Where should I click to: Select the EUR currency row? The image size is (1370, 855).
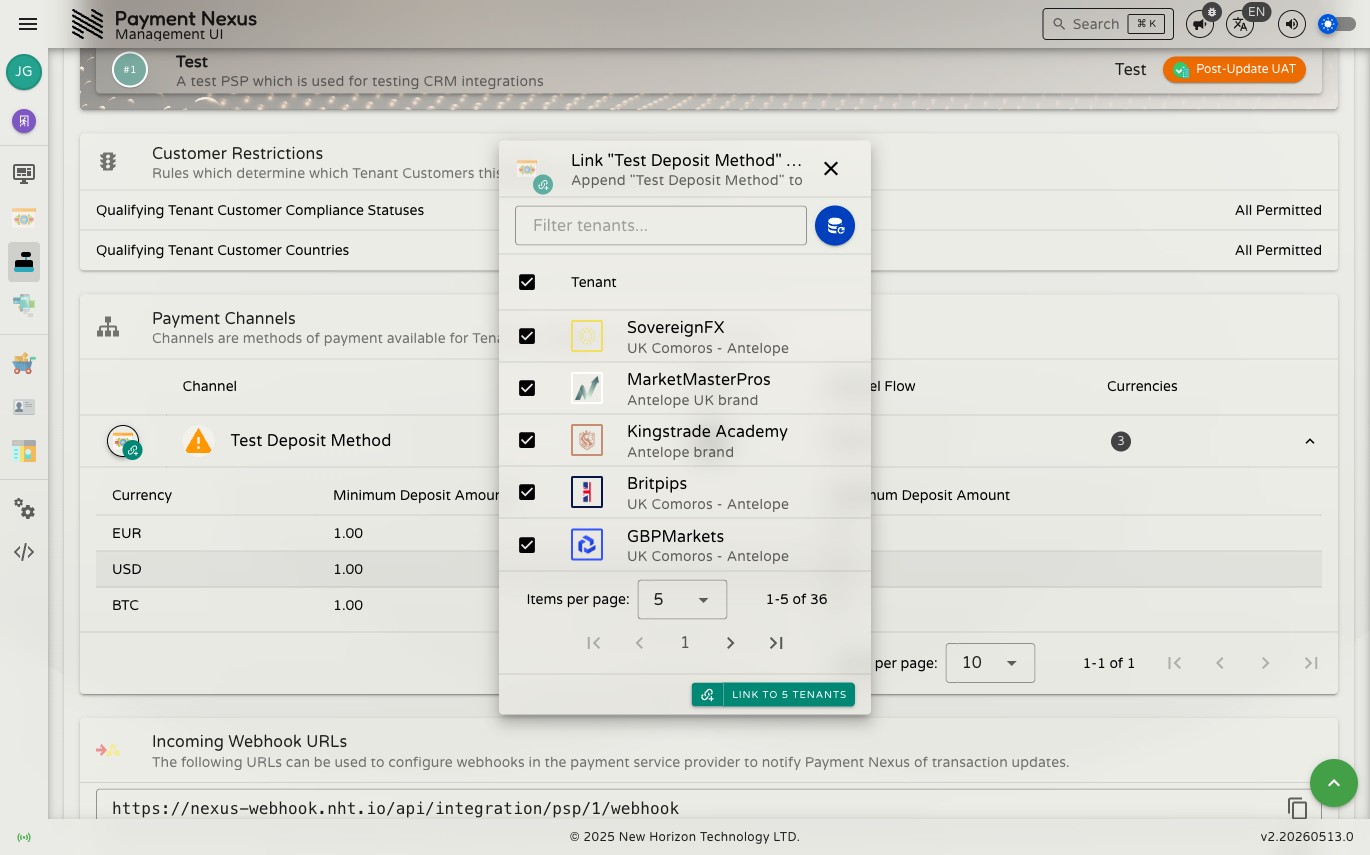[x=709, y=533]
